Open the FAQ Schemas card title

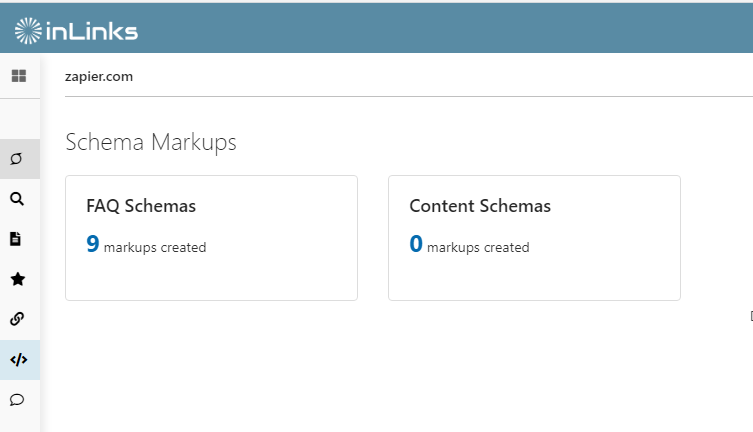pyautogui.click(x=141, y=206)
